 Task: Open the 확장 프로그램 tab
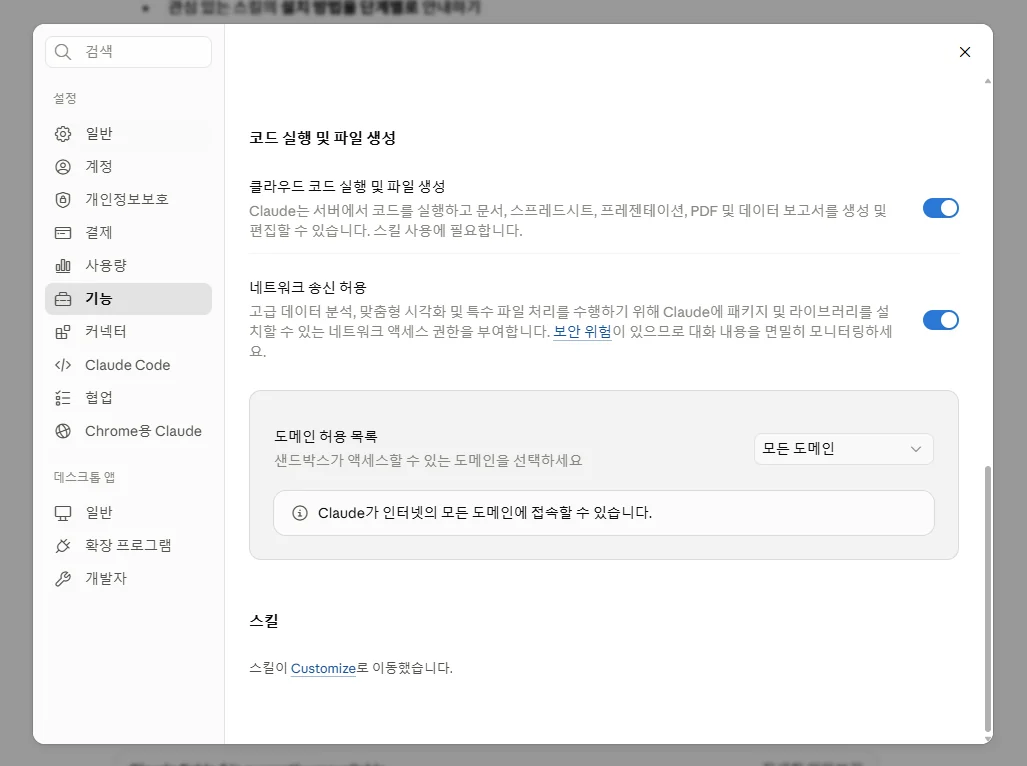point(128,545)
